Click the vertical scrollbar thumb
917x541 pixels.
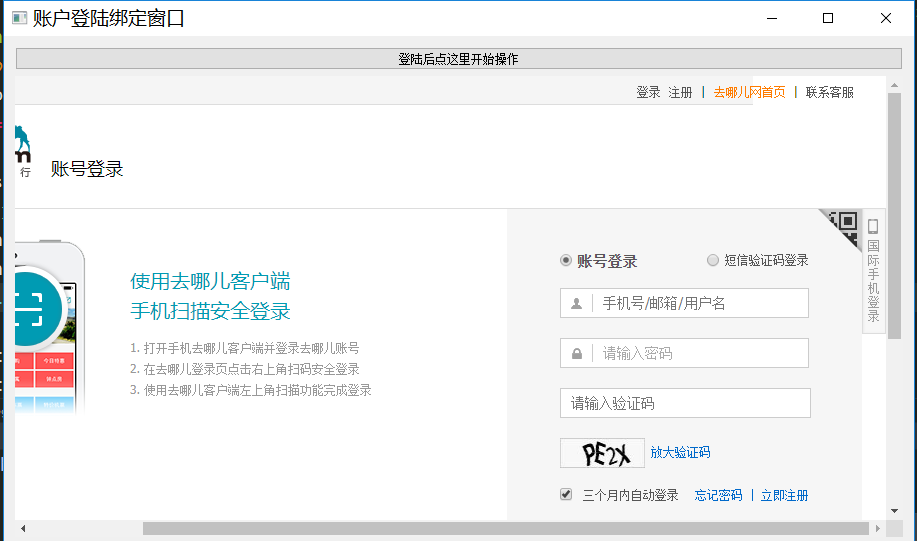click(x=894, y=216)
